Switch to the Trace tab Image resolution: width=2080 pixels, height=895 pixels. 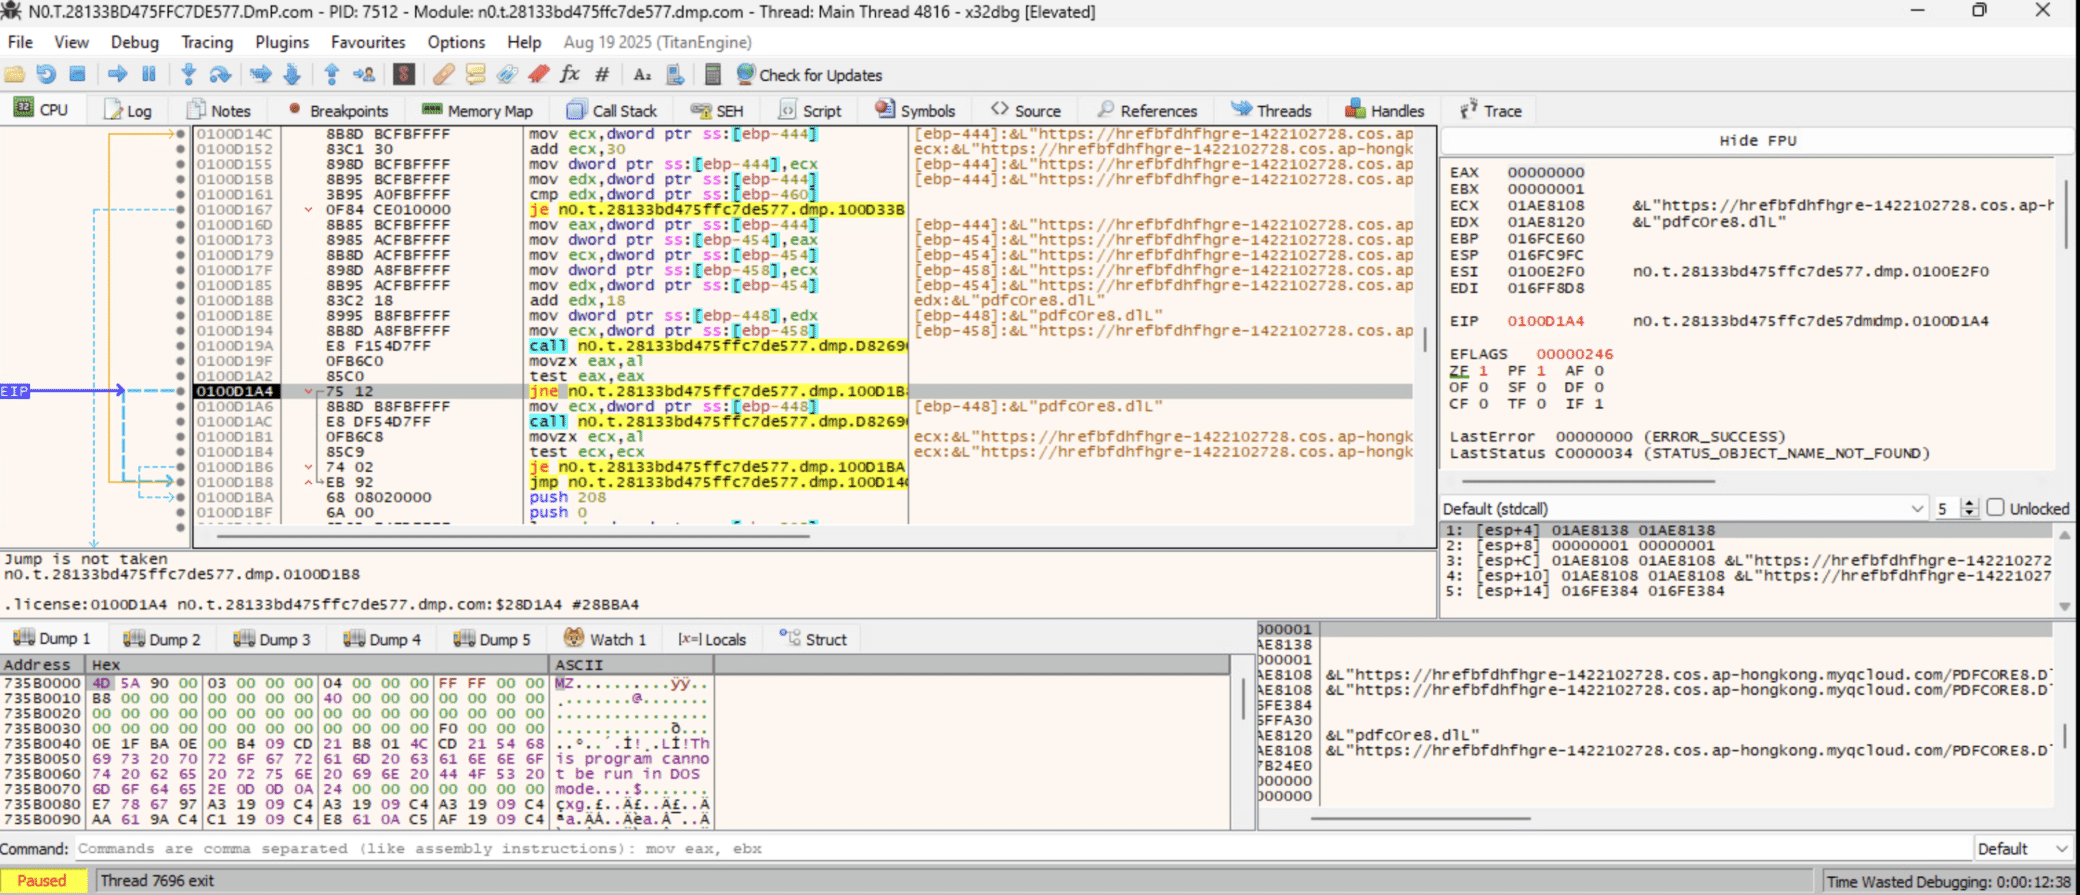tap(1491, 111)
